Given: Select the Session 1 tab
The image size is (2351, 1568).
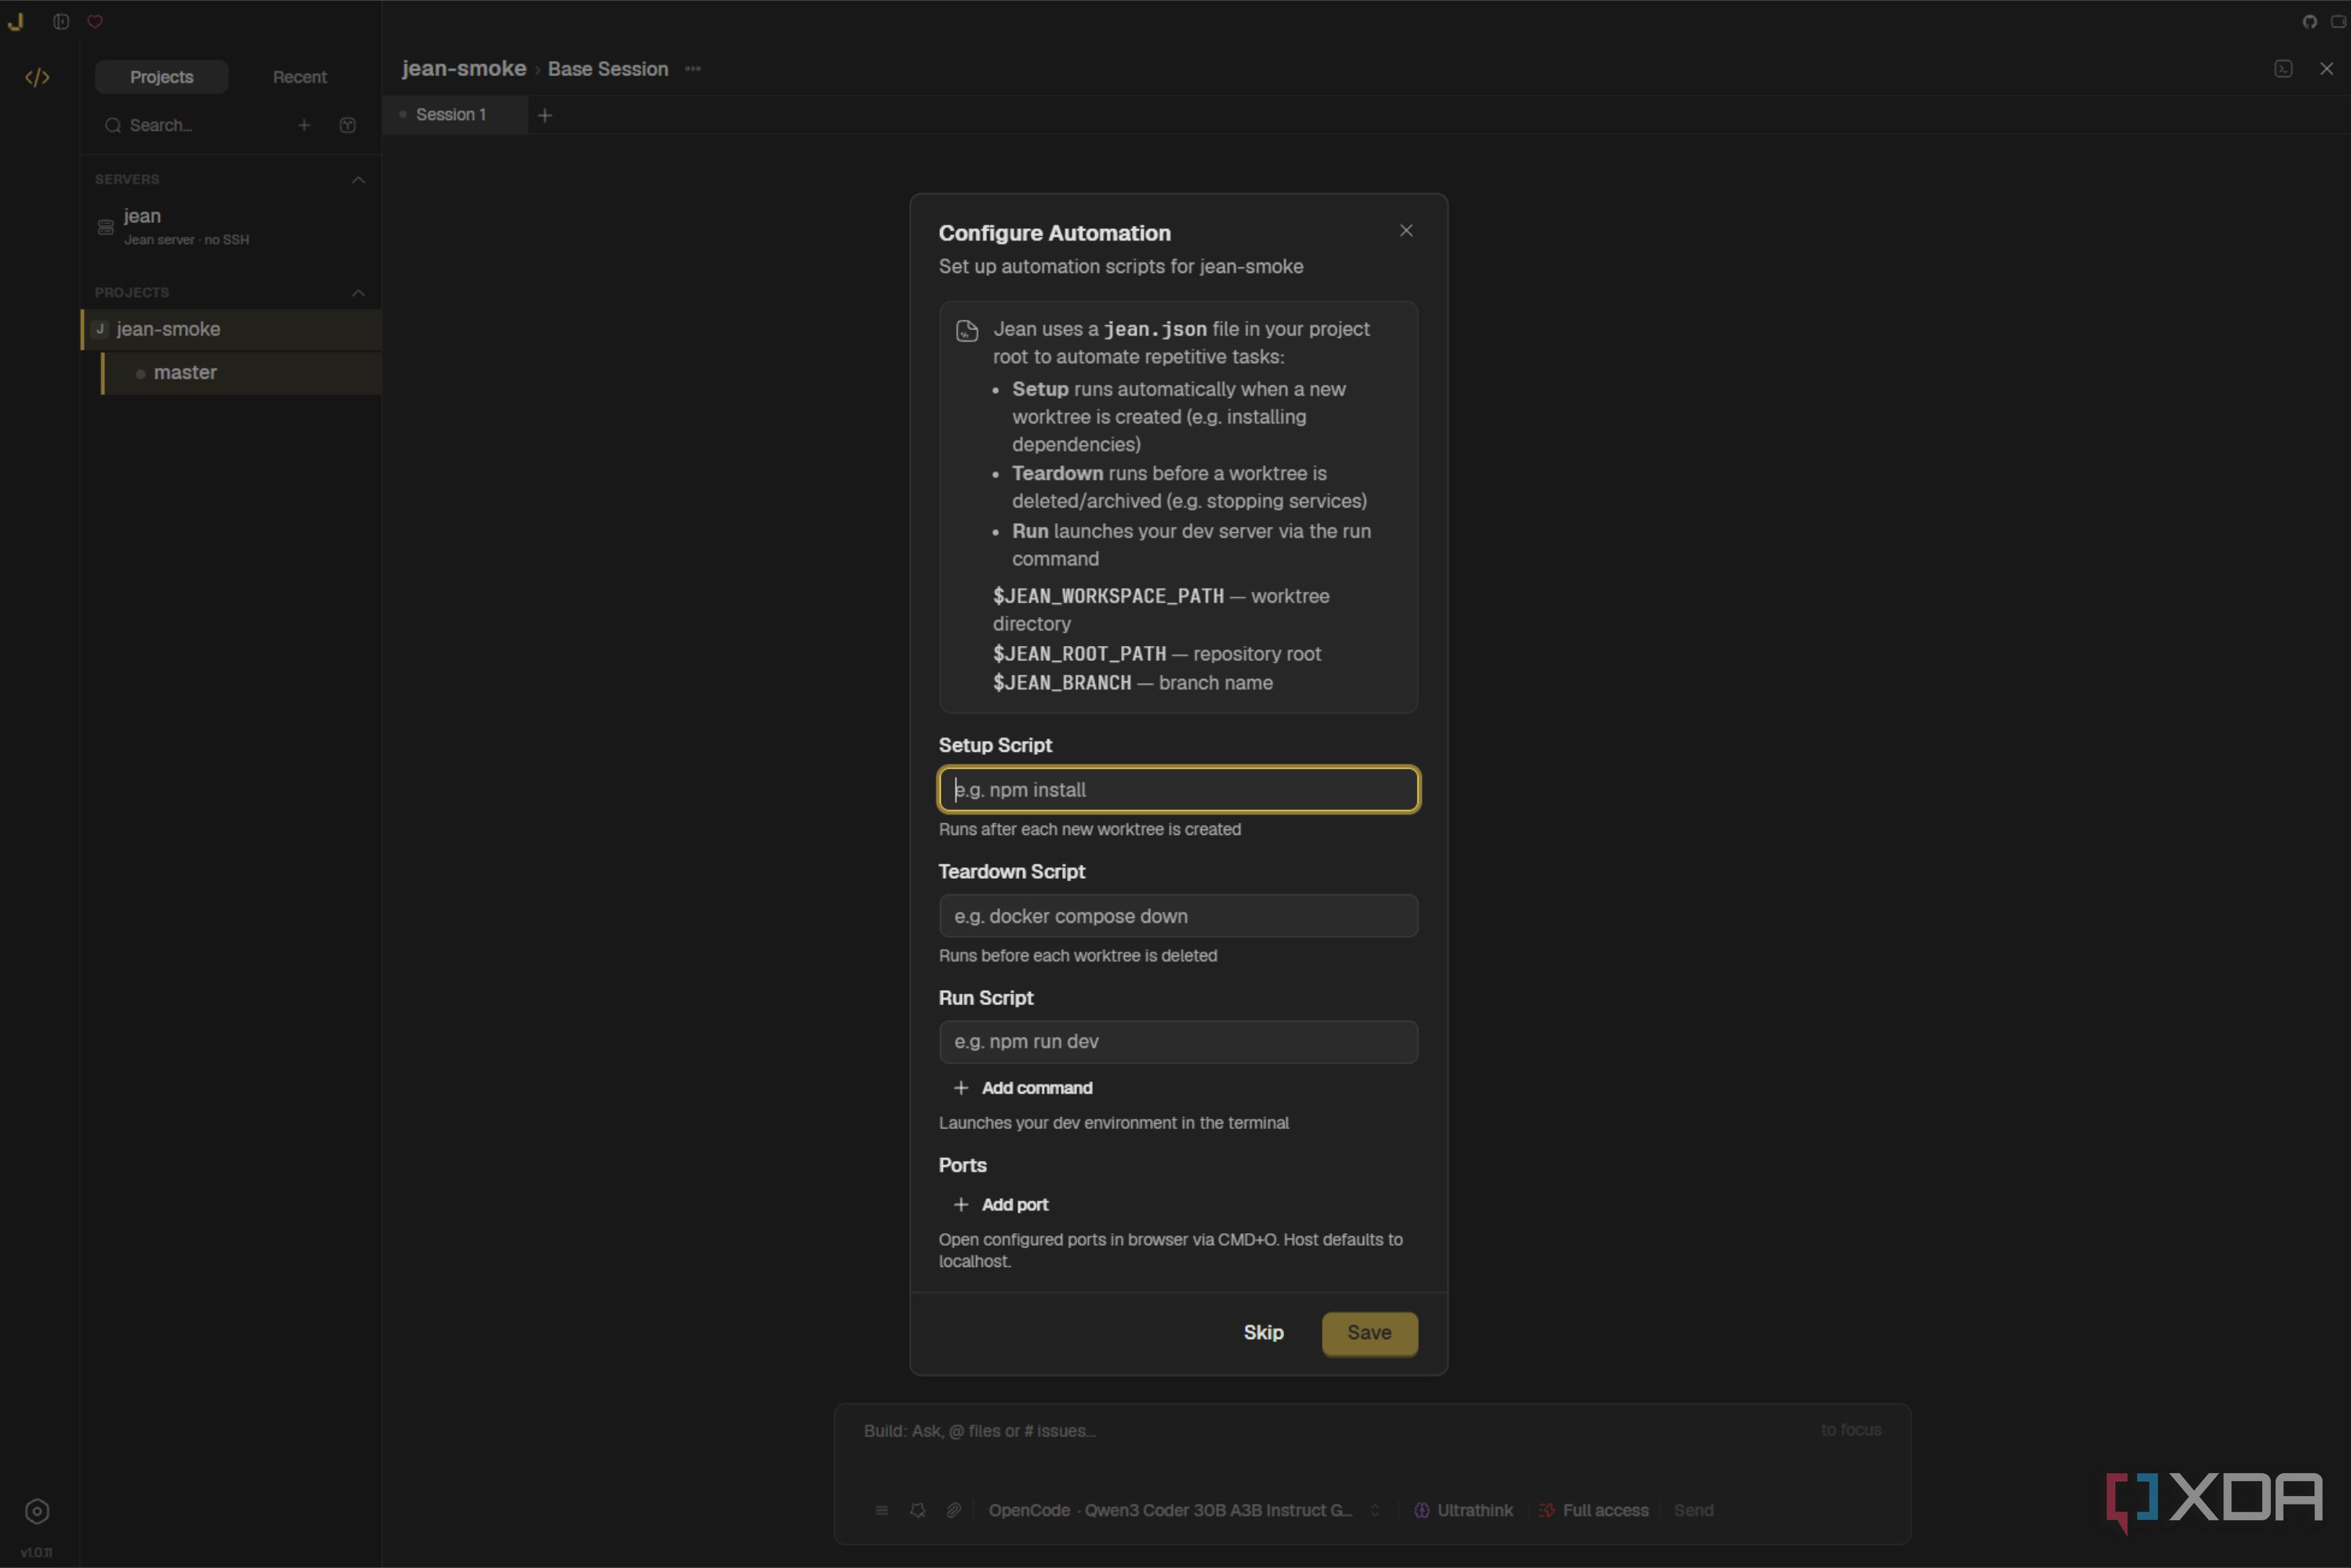Looking at the screenshot, I should click(x=455, y=115).
